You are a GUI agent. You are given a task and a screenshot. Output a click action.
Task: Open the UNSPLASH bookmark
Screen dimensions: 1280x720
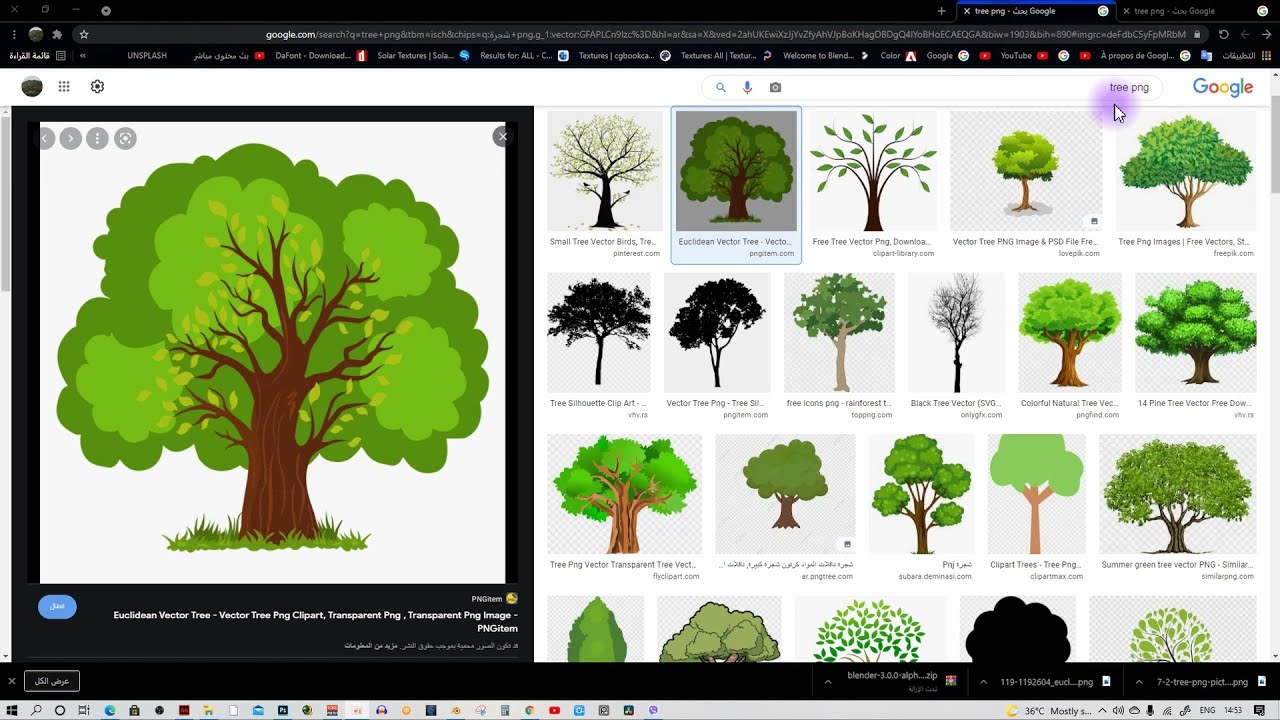(147, 56)
